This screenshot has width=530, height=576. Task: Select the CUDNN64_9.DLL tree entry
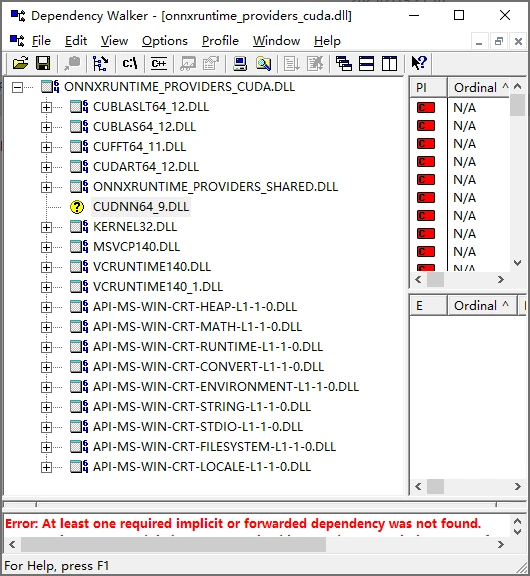[x=141, y=207]
